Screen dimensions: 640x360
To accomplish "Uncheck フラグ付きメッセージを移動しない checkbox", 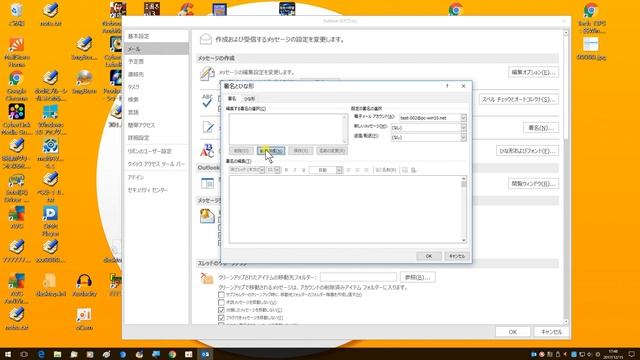I will click(221, 318).
